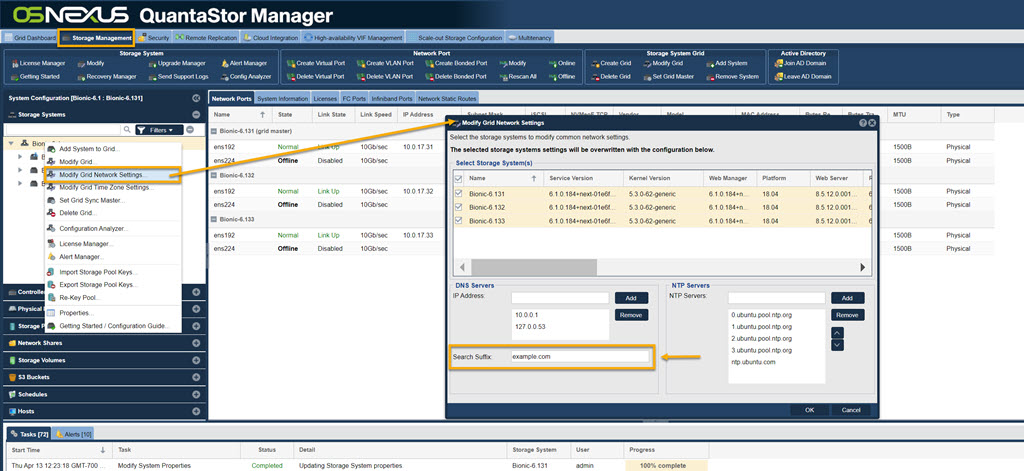1024x471 pixels.
Task: Uncheck the Bionic-6.131 system checkbox
Action: 458,193
